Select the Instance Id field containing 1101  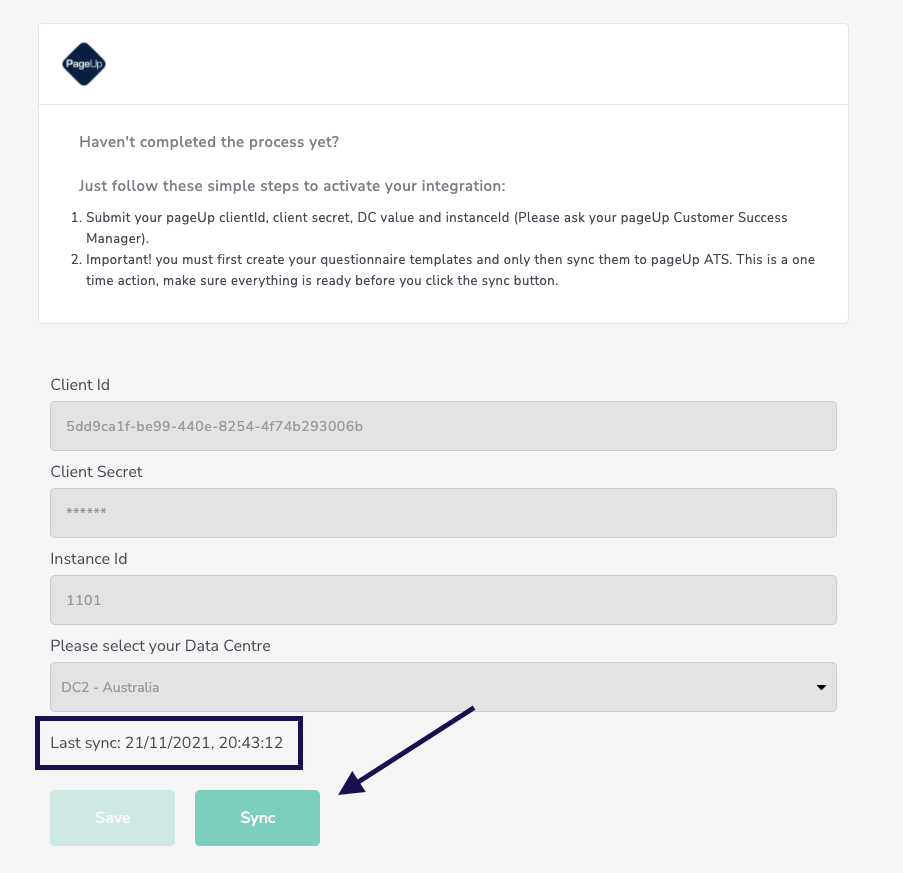click(x=443, y=600)
